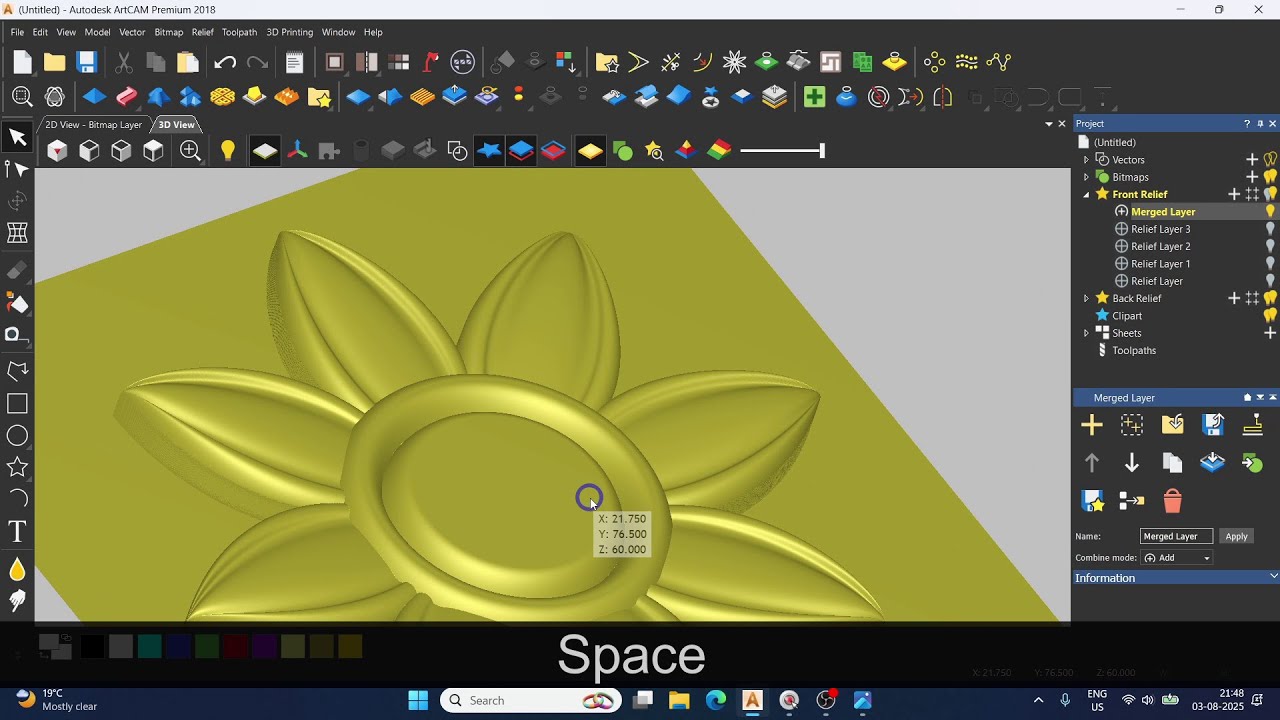
Task: Select the Create Circle tool
Action: 17,436
